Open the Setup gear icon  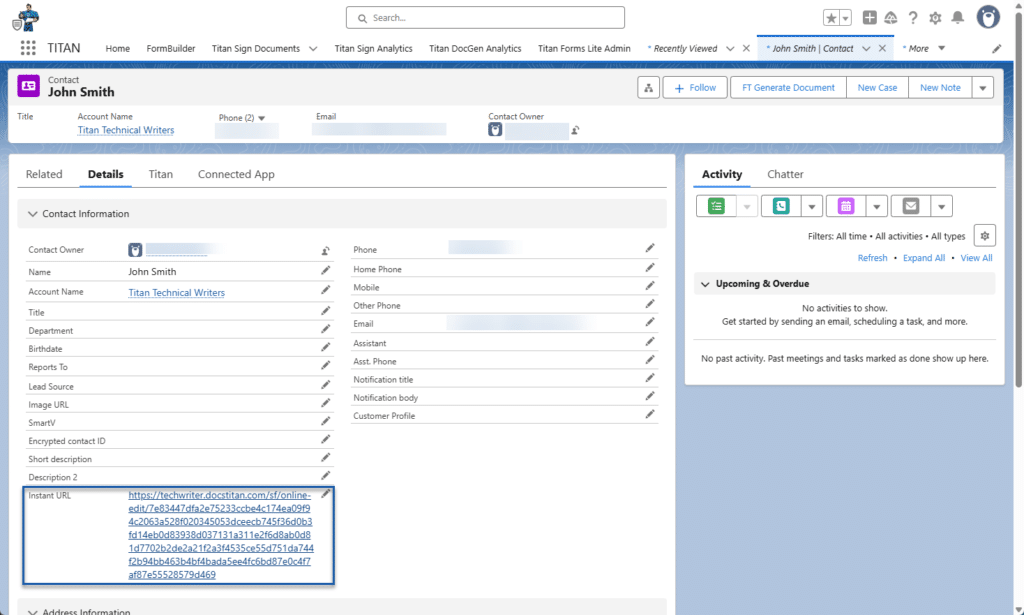pos(935,18)
